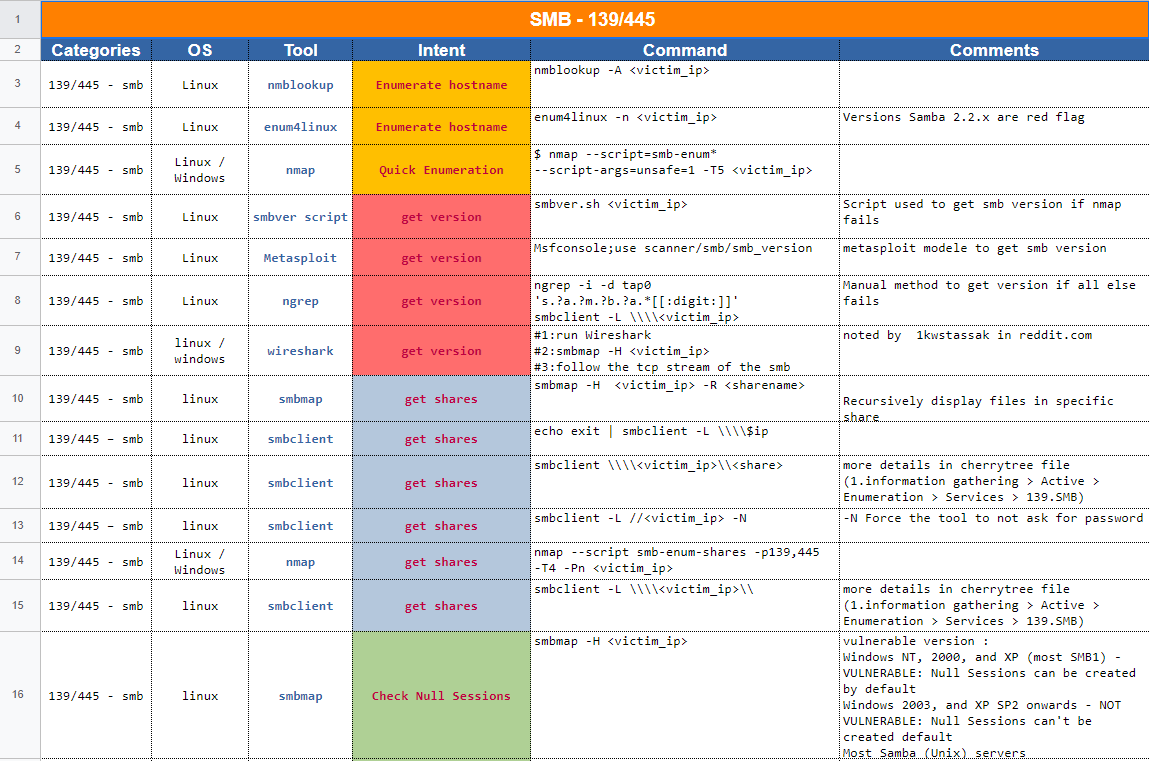Select the green 'Check Null Sessions' cell
Image resolution: width=1149 pixels, height=761 pixels.
pyautogui.click(x=441, y=696)
